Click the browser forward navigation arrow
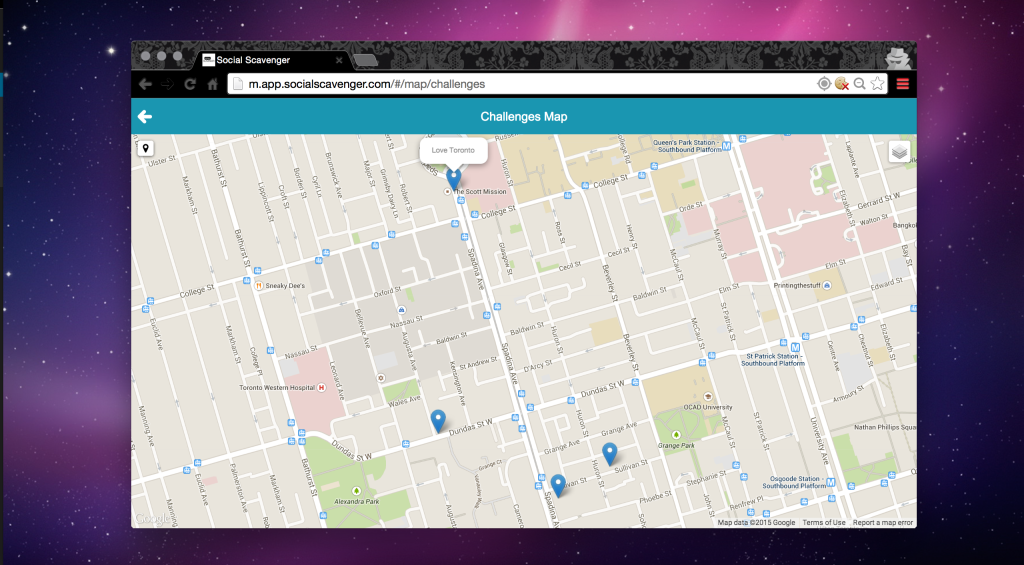Image resolution: width=1024 pixels, height=565 pixels. (x=168, y=84)
